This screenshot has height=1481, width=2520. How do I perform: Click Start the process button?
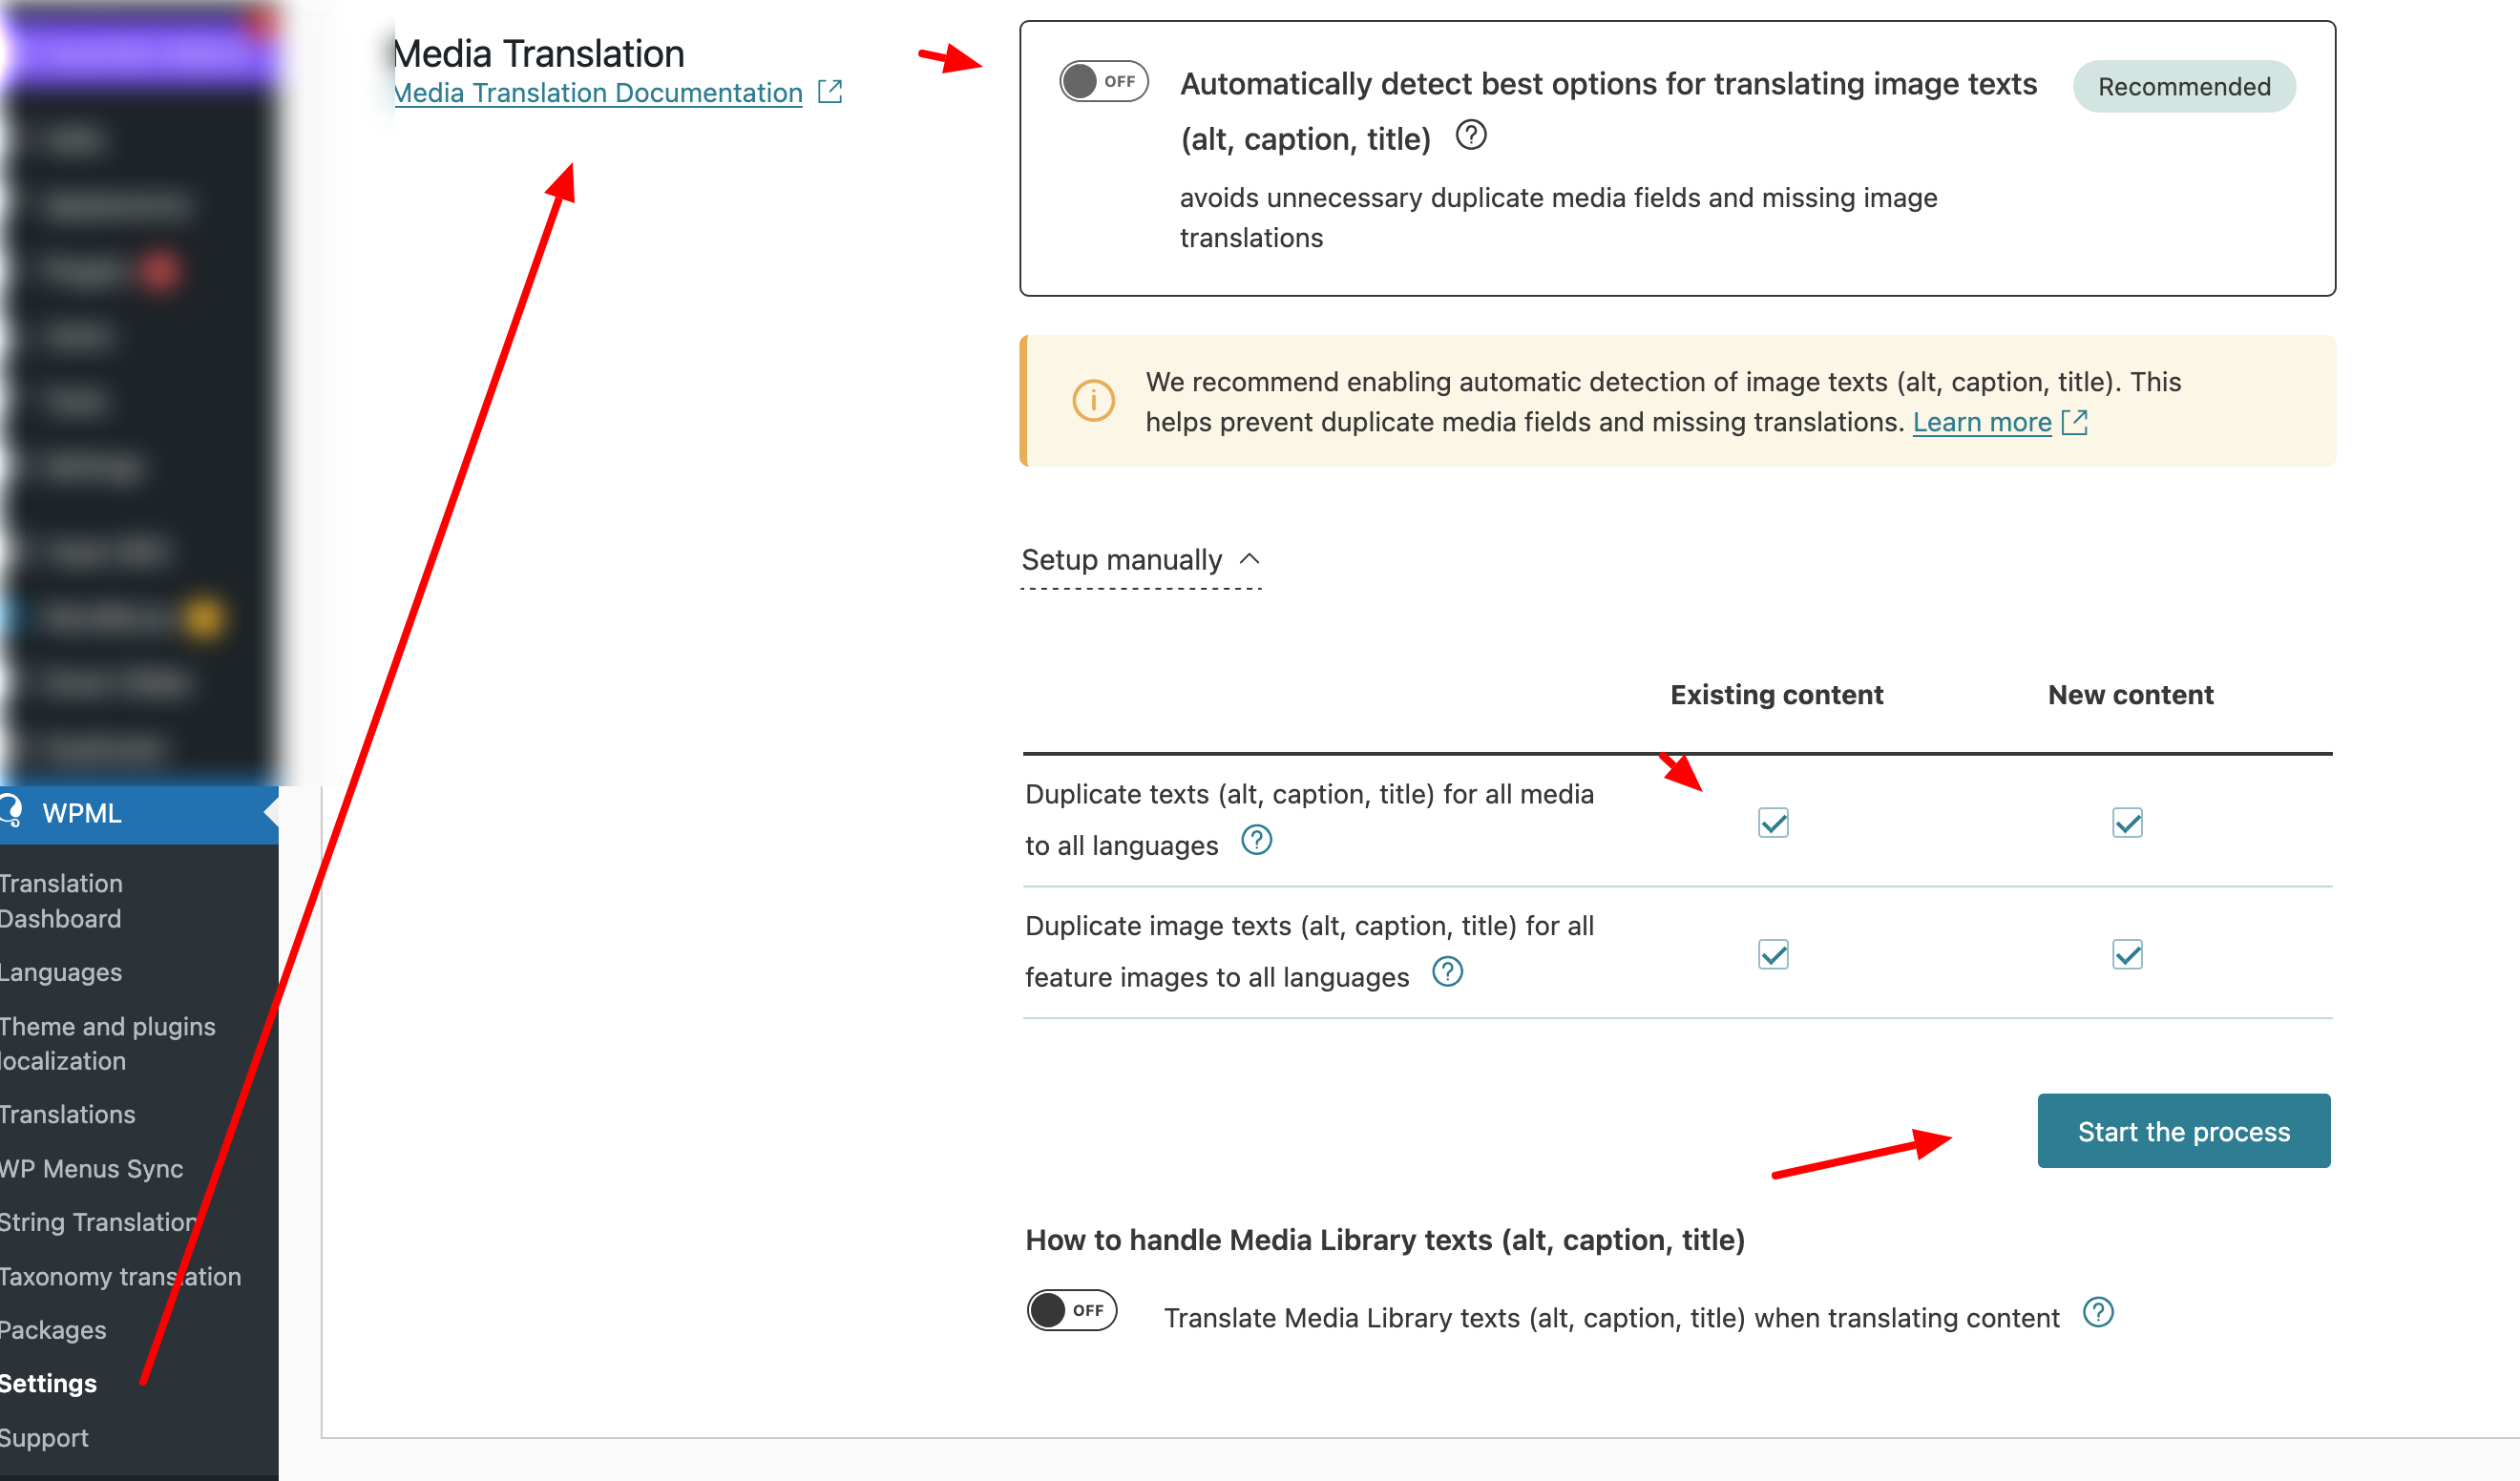[2183, 1131]
